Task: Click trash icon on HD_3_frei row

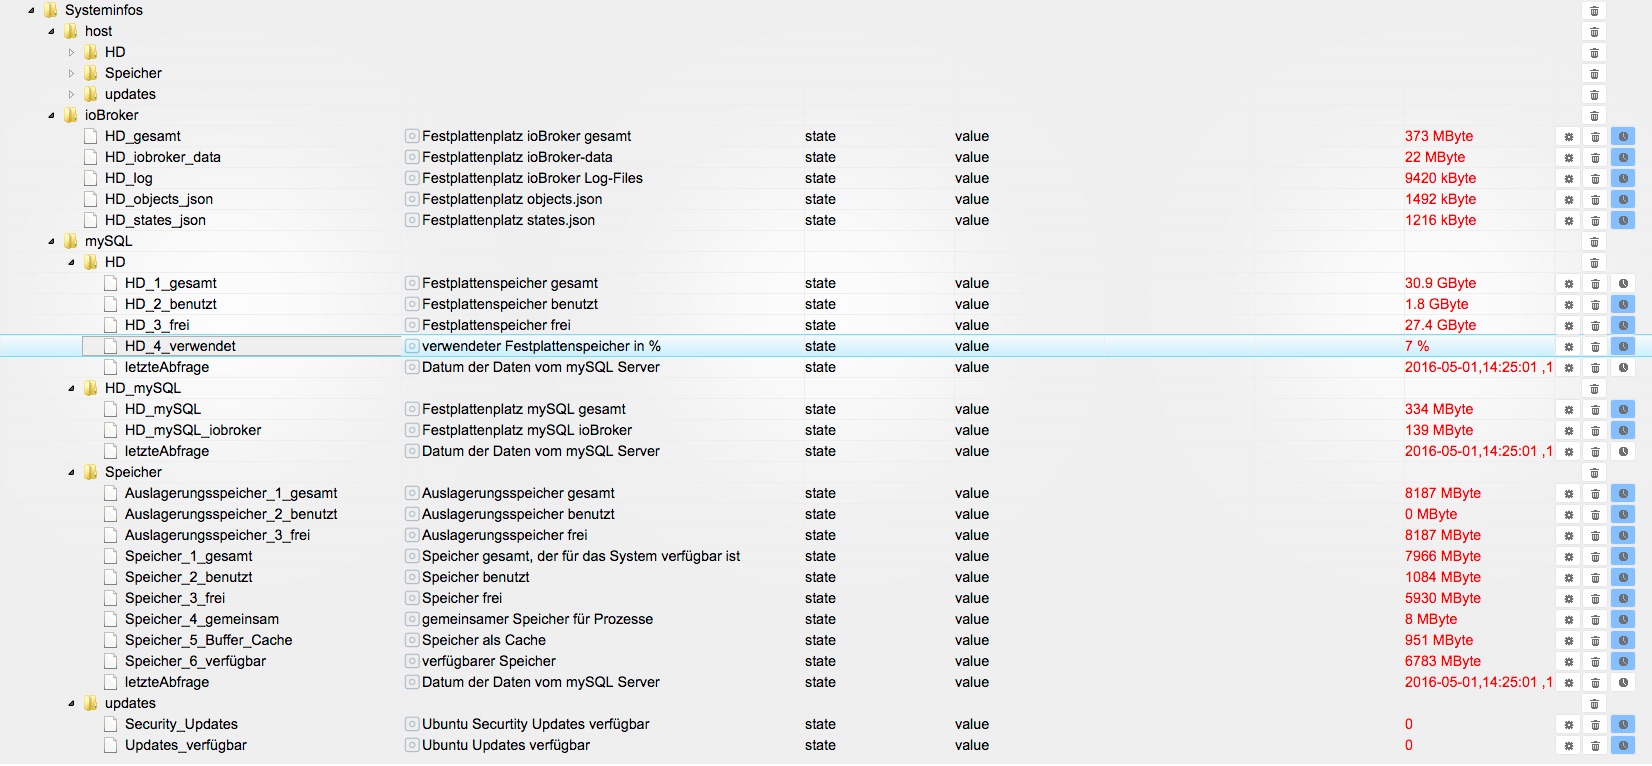Action: point(1596,326)
